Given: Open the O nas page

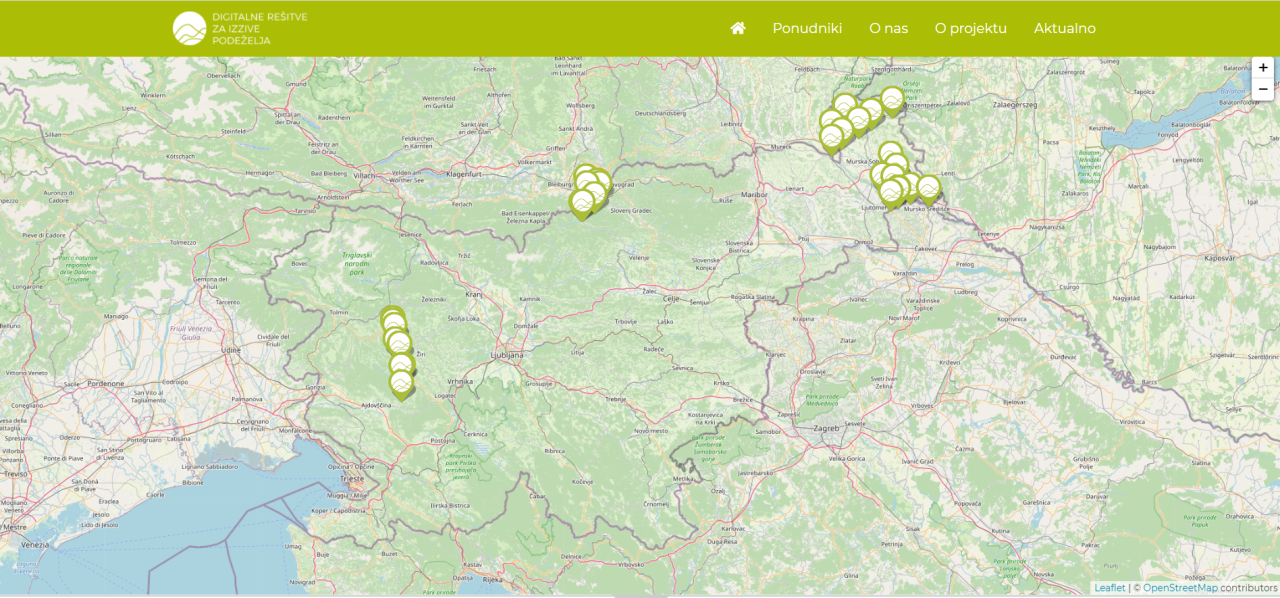Looking at the screenshot, I should (x=888, y=28).
